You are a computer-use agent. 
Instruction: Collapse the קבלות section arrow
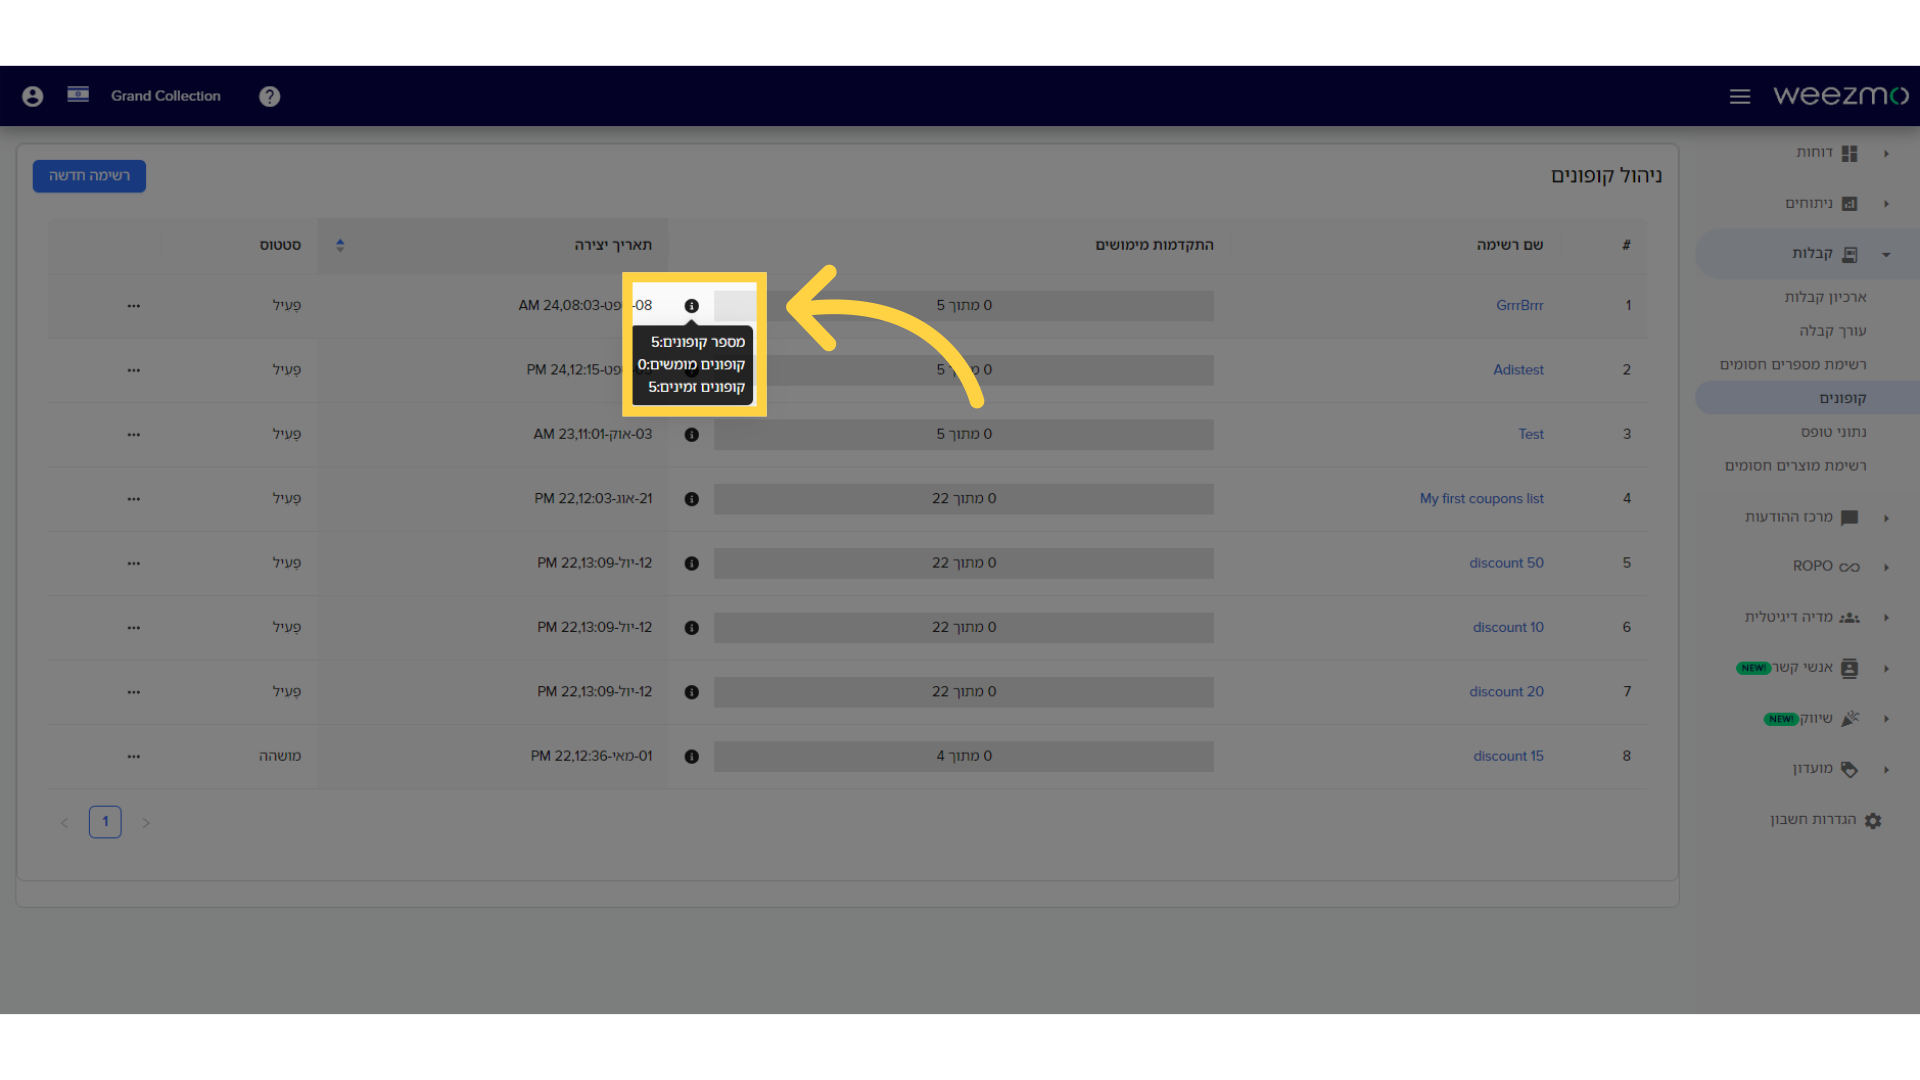[1886, 254]
